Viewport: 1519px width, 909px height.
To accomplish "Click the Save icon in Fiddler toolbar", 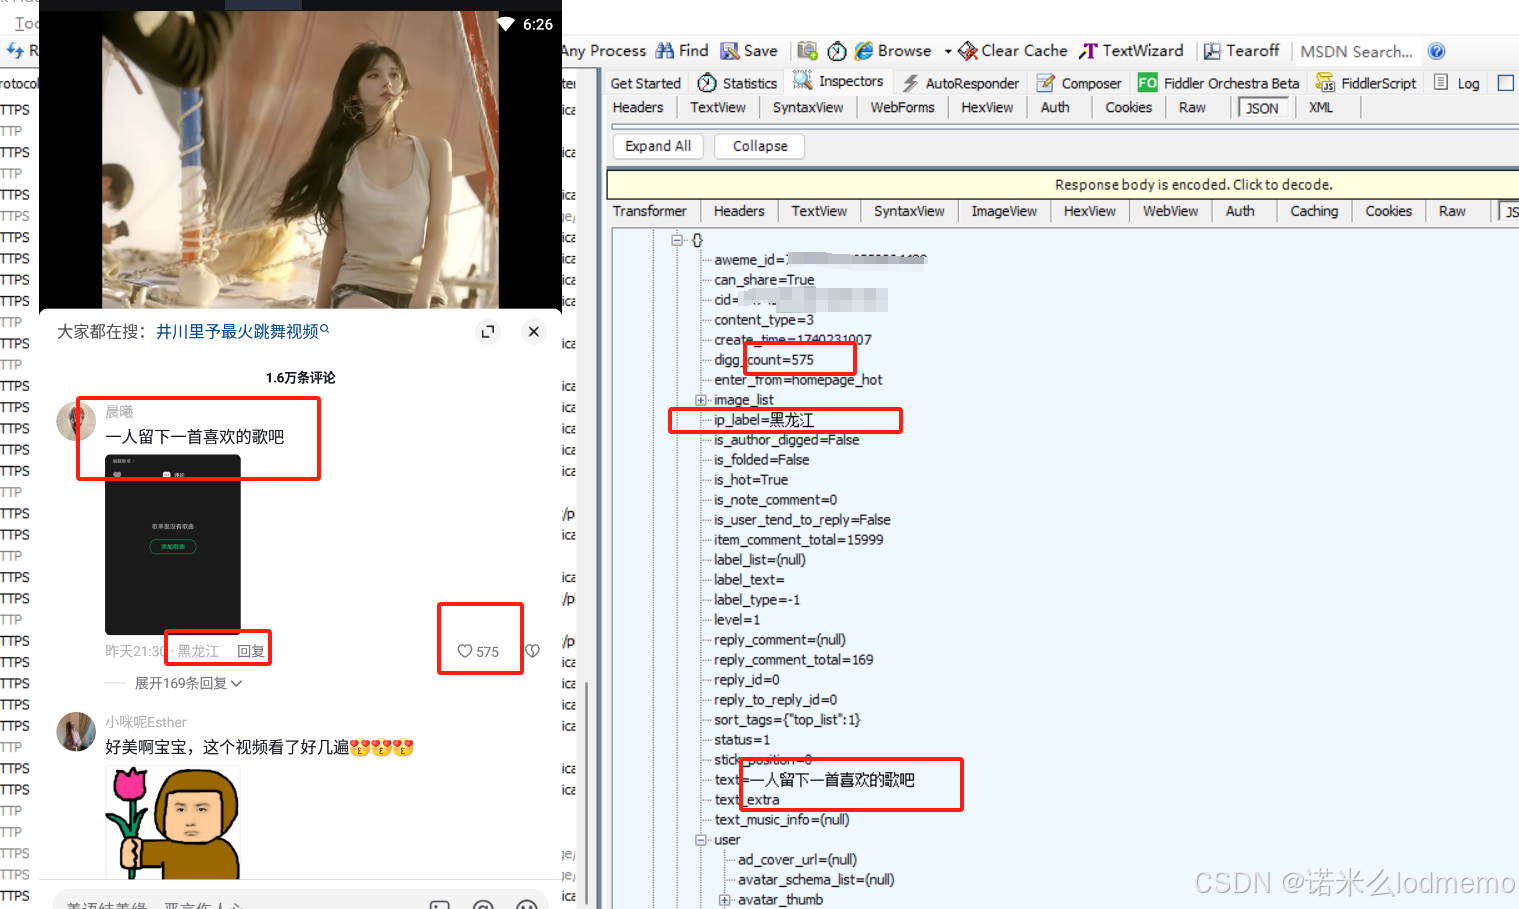I will [730, 51].
